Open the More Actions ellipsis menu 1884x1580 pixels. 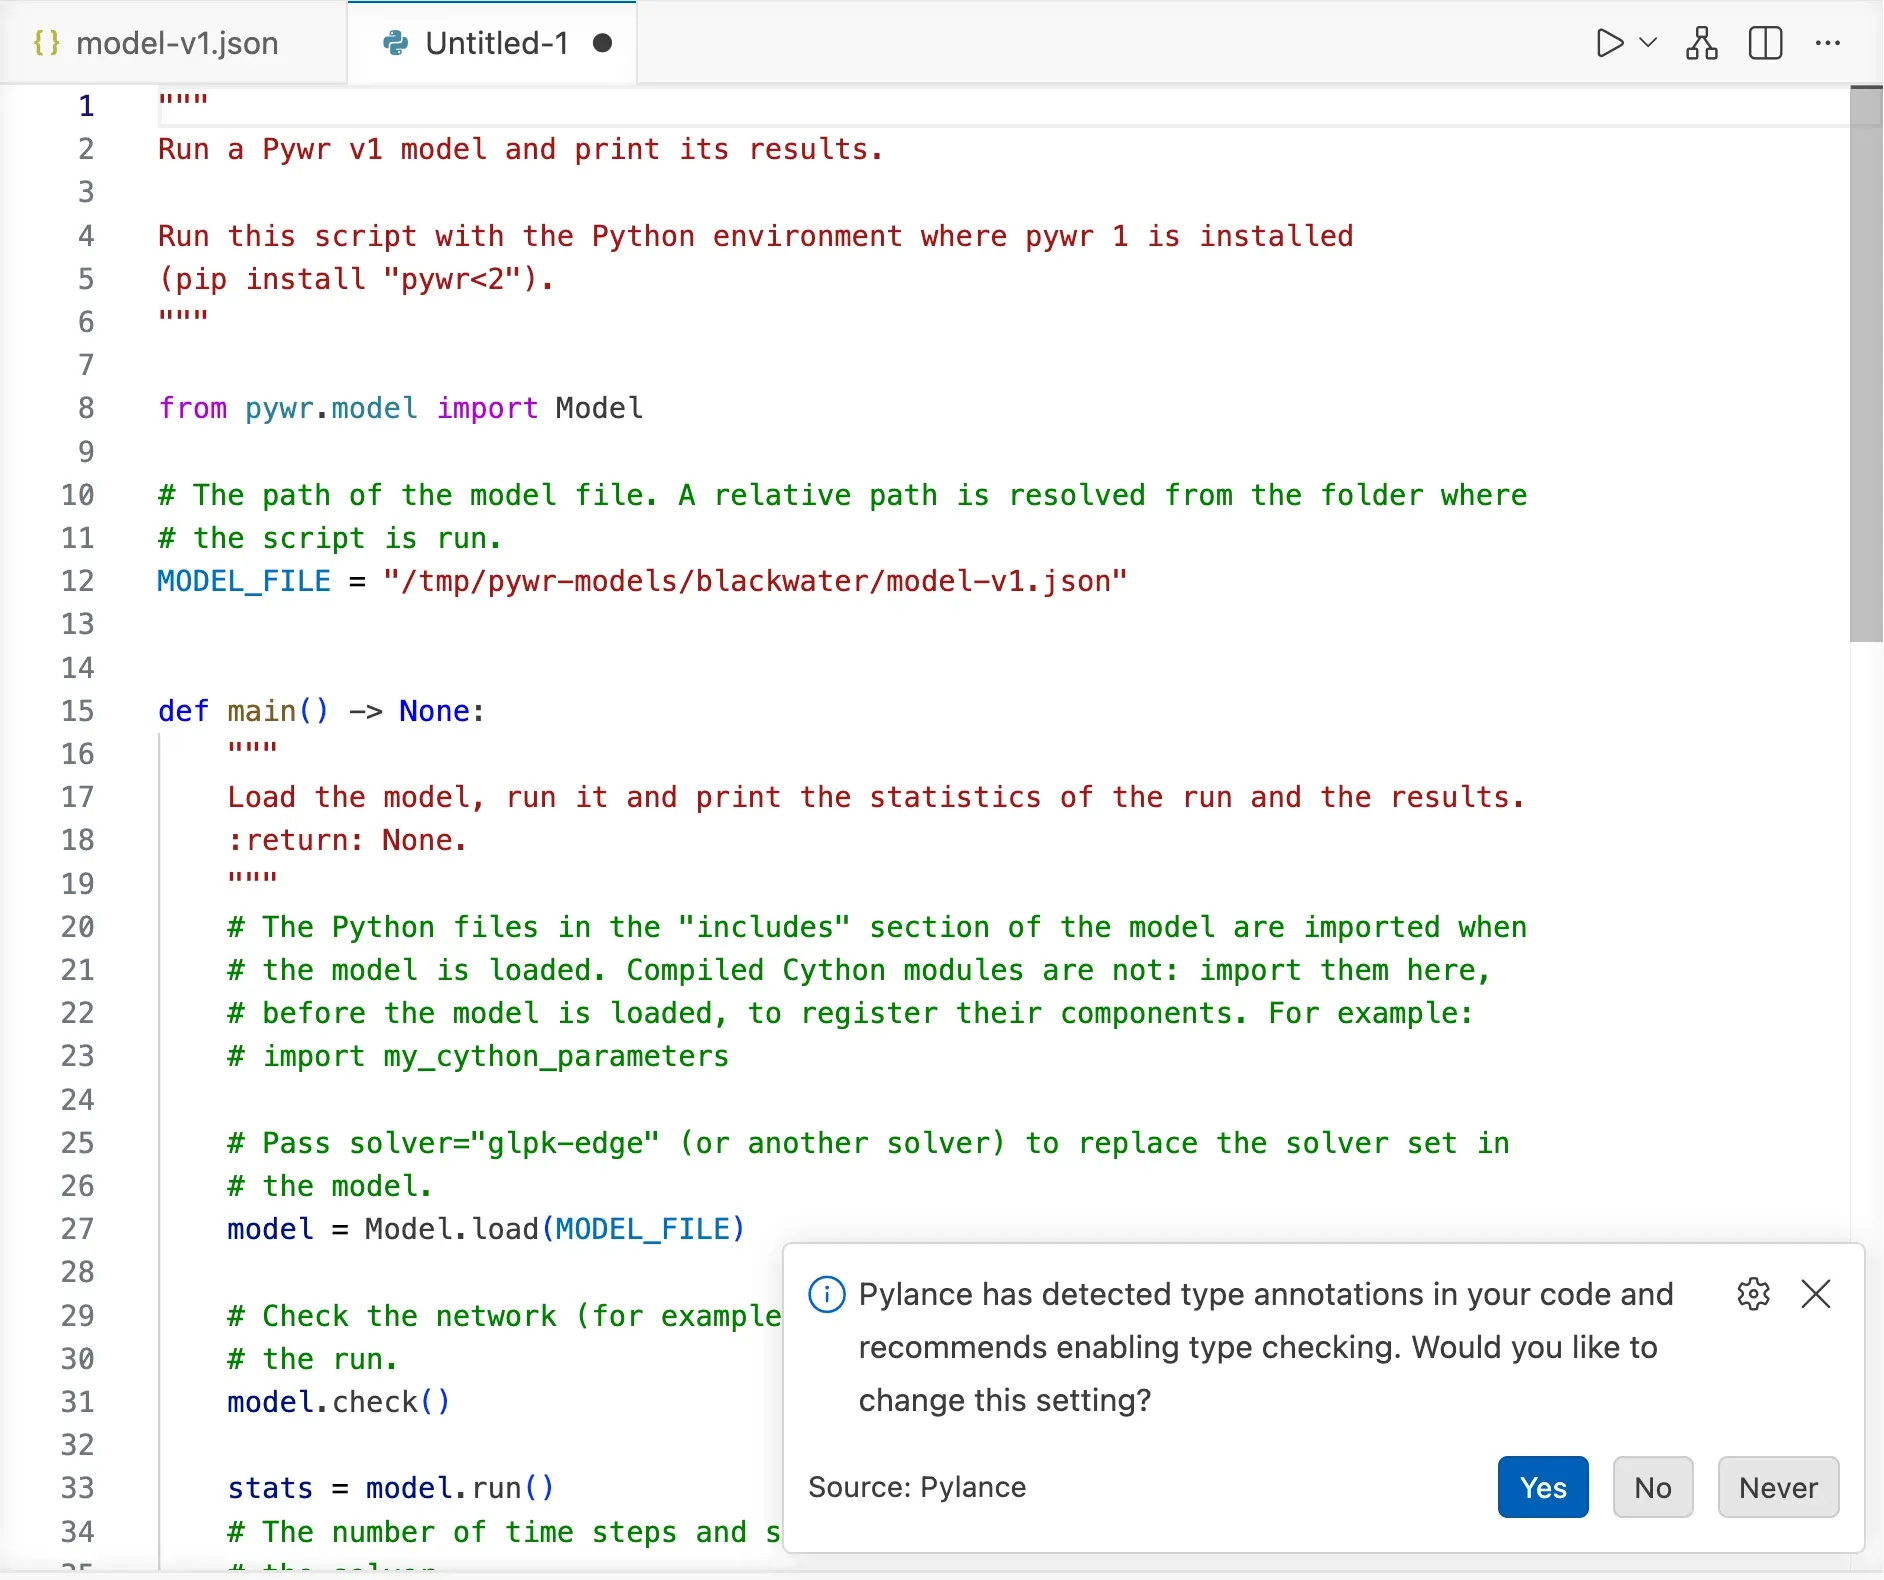[1828, 43]
